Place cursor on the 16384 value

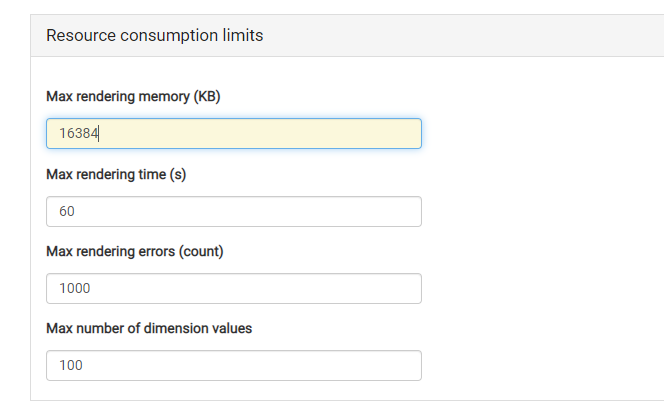(79, 133)
